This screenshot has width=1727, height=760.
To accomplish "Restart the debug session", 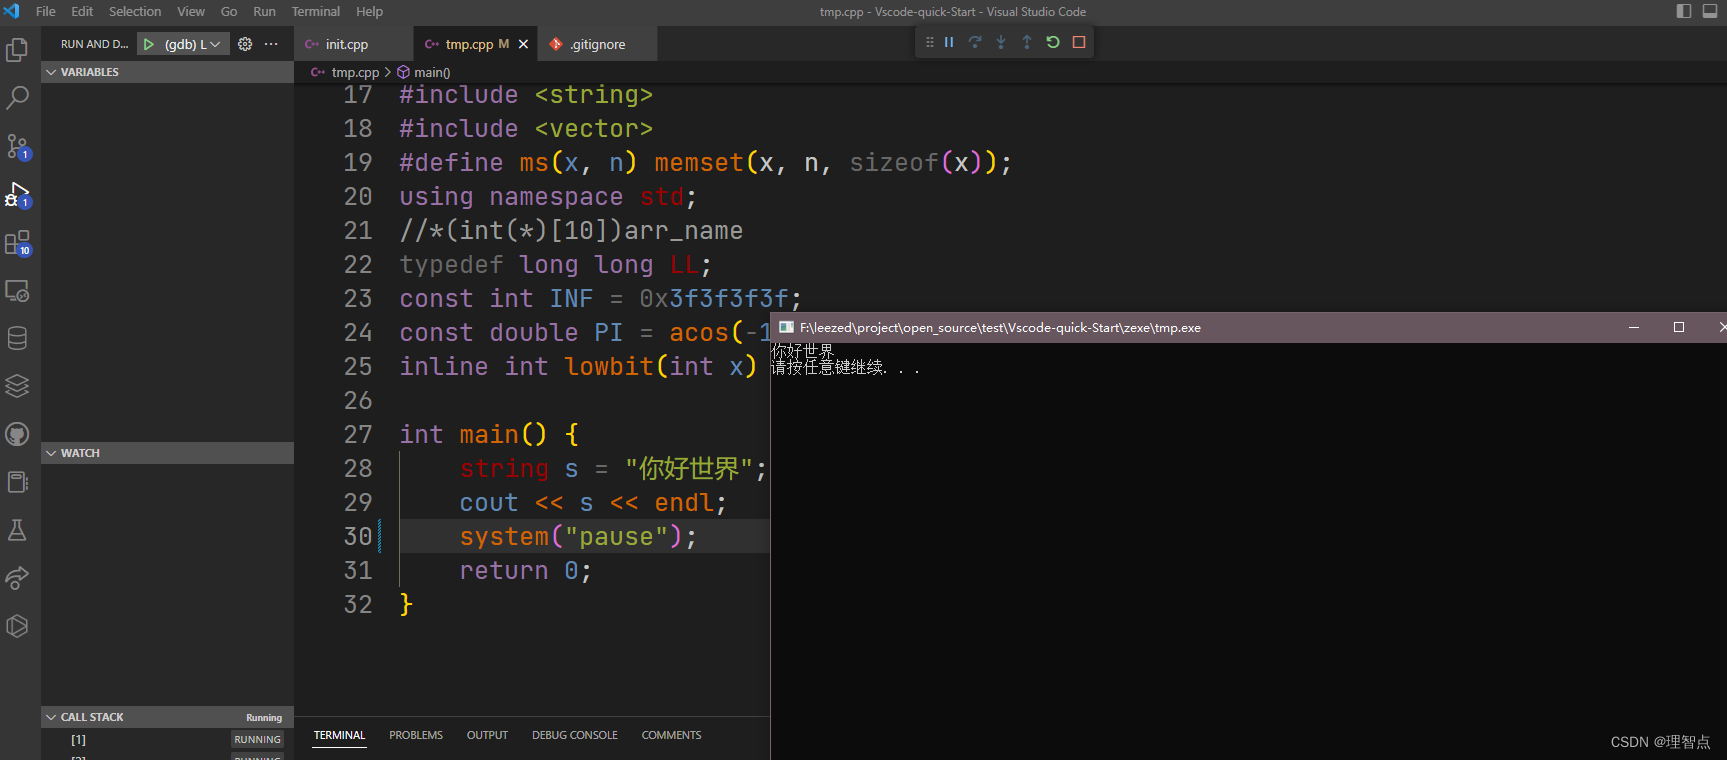I will click(1053, 42).
